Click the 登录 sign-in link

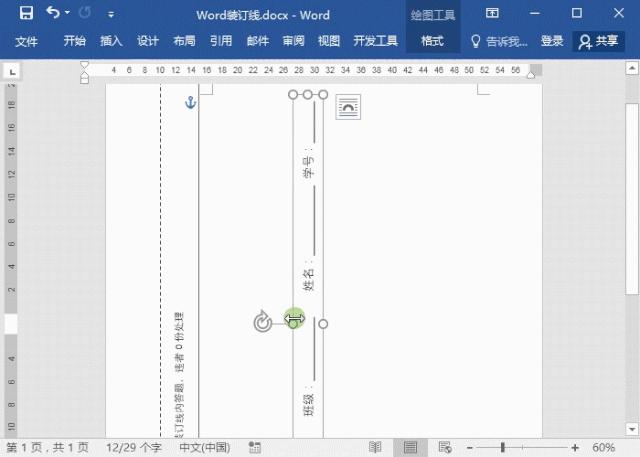552,41
